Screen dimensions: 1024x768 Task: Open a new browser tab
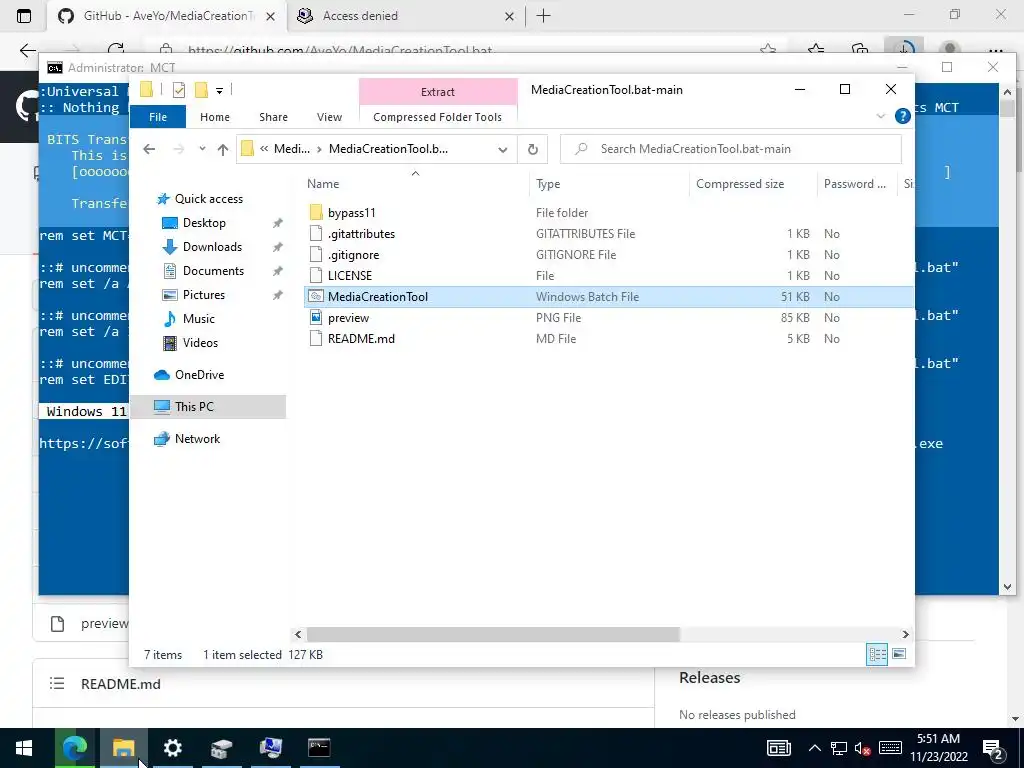(x=543, y=16)
